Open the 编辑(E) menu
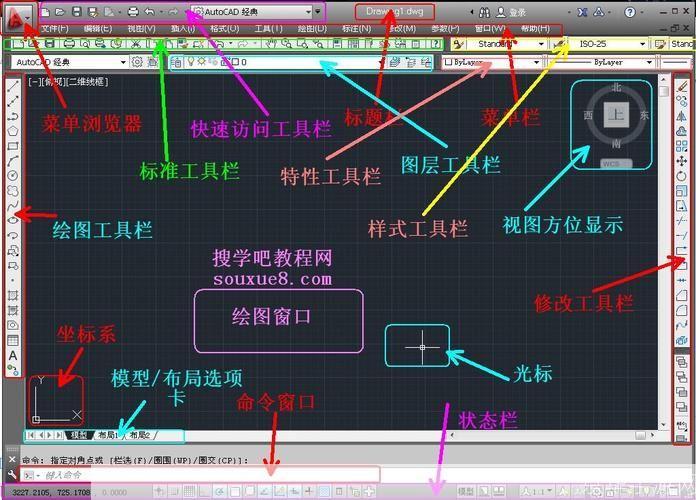Screen dimensions: 696x500 [98, 29]
